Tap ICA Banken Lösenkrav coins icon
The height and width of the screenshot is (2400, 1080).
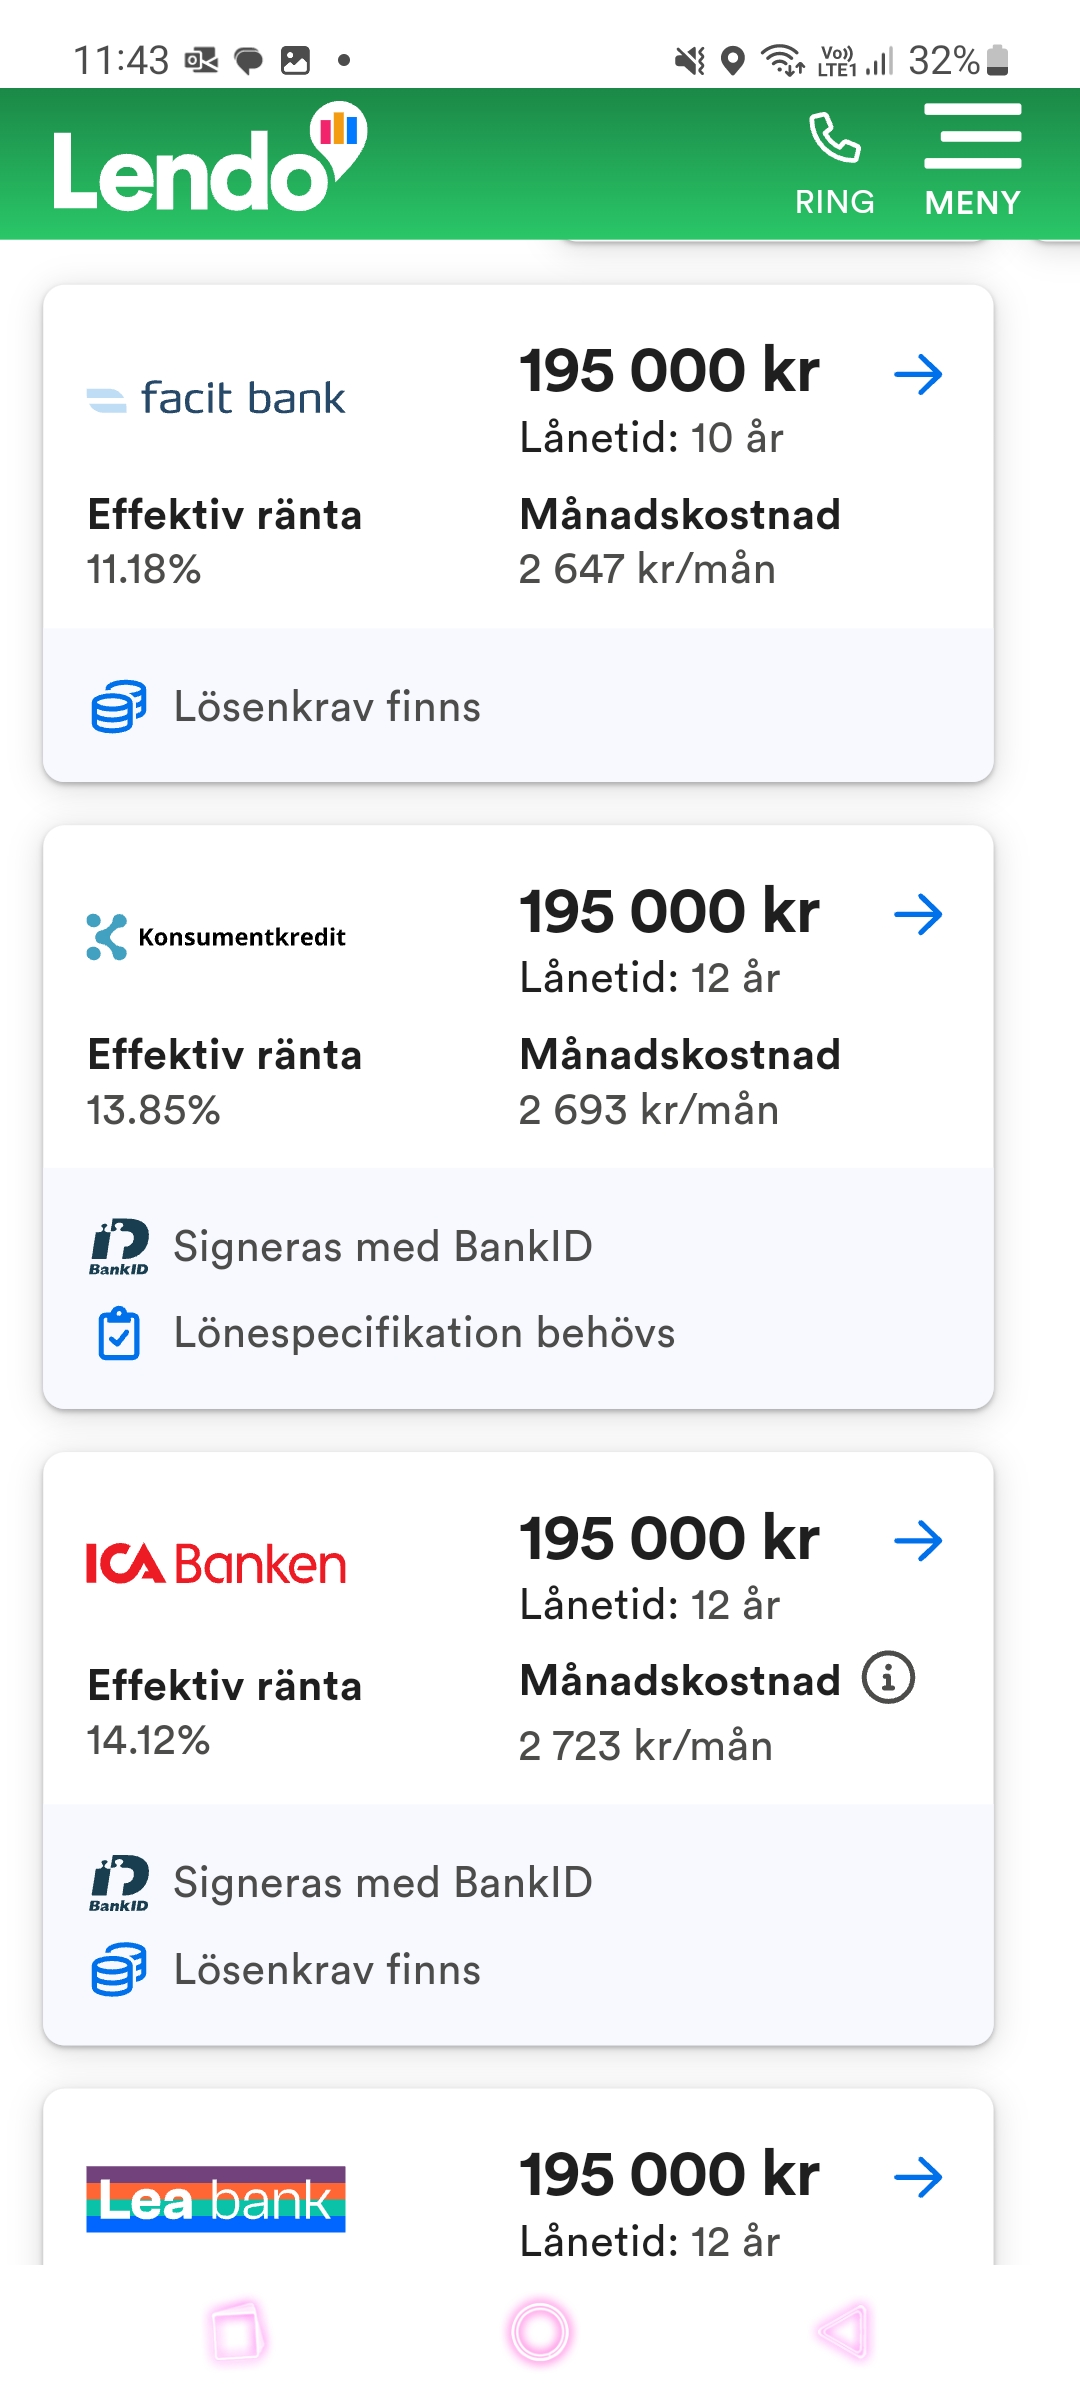tap(119, 1970)
